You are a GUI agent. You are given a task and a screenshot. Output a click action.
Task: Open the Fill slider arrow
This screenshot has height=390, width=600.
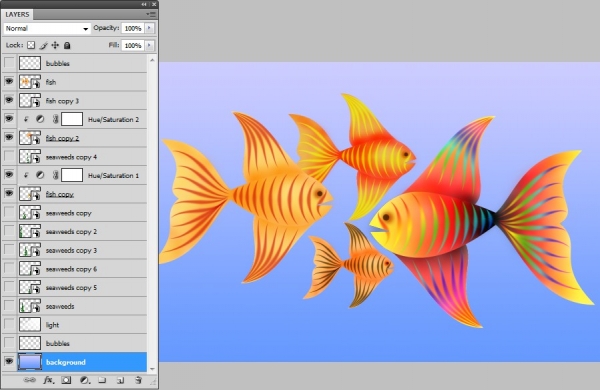click(149, 46)
